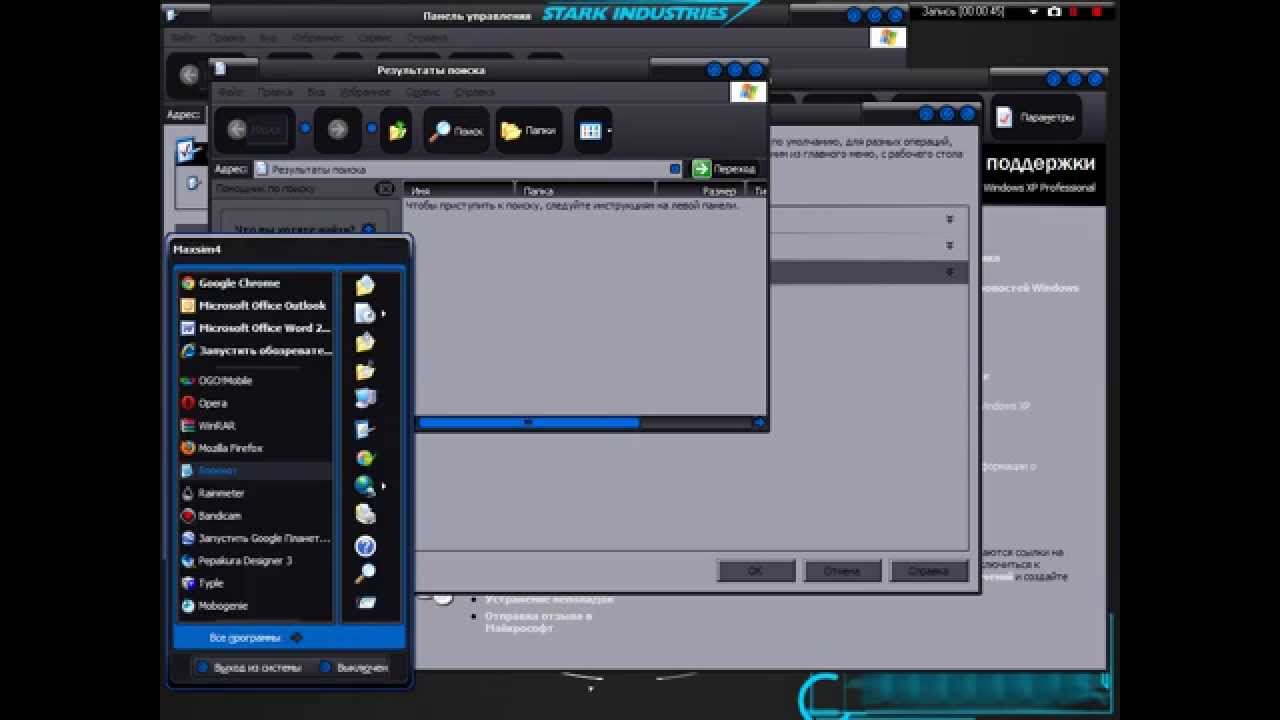The height and width of the screenshot is (720, 1280).
Task: Open WinRAR from the start menu
Action: coord(255,425)
